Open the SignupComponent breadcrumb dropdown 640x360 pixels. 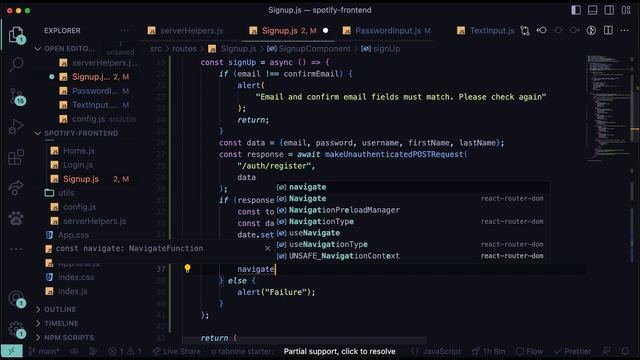pyautogui.click(x=309, y=49)
